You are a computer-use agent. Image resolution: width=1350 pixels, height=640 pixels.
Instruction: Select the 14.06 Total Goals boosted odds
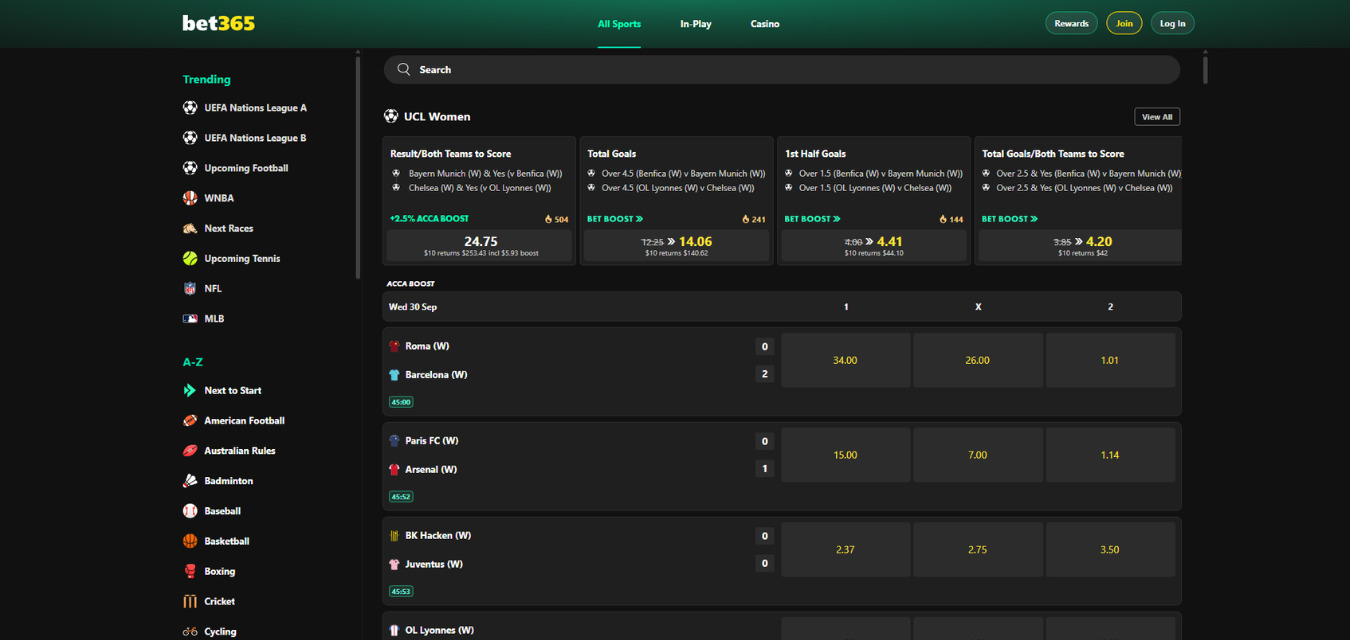[x=677, y=246]
